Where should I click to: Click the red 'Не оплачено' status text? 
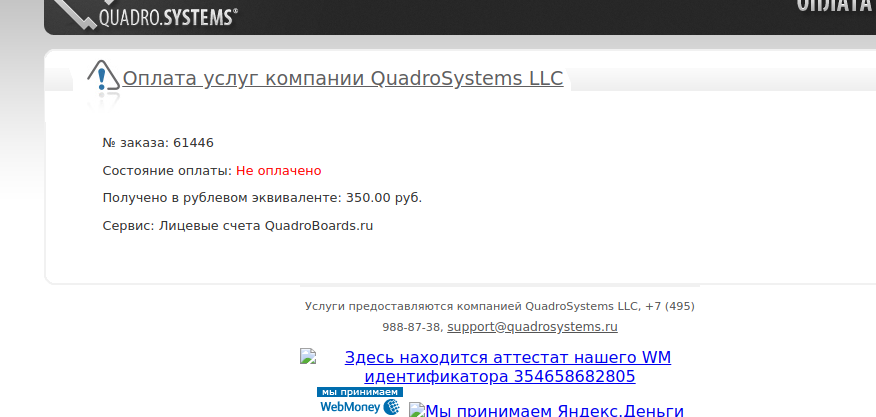pos(279,170)
